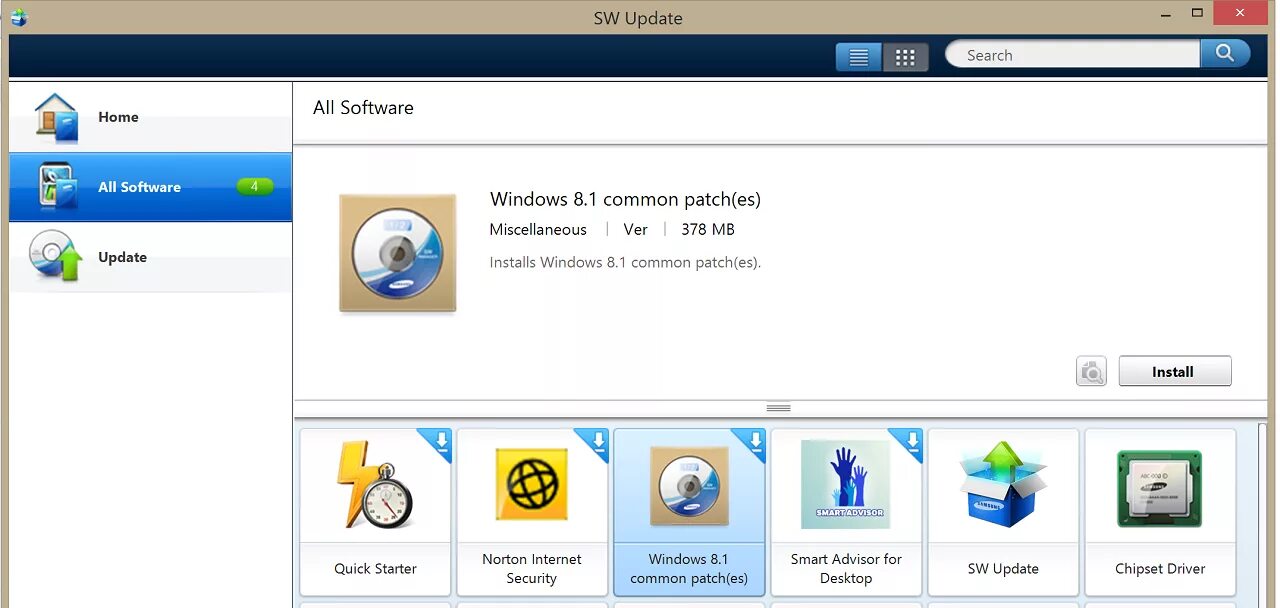
Task: Maximize the SW Update window
Action: 1198,13
